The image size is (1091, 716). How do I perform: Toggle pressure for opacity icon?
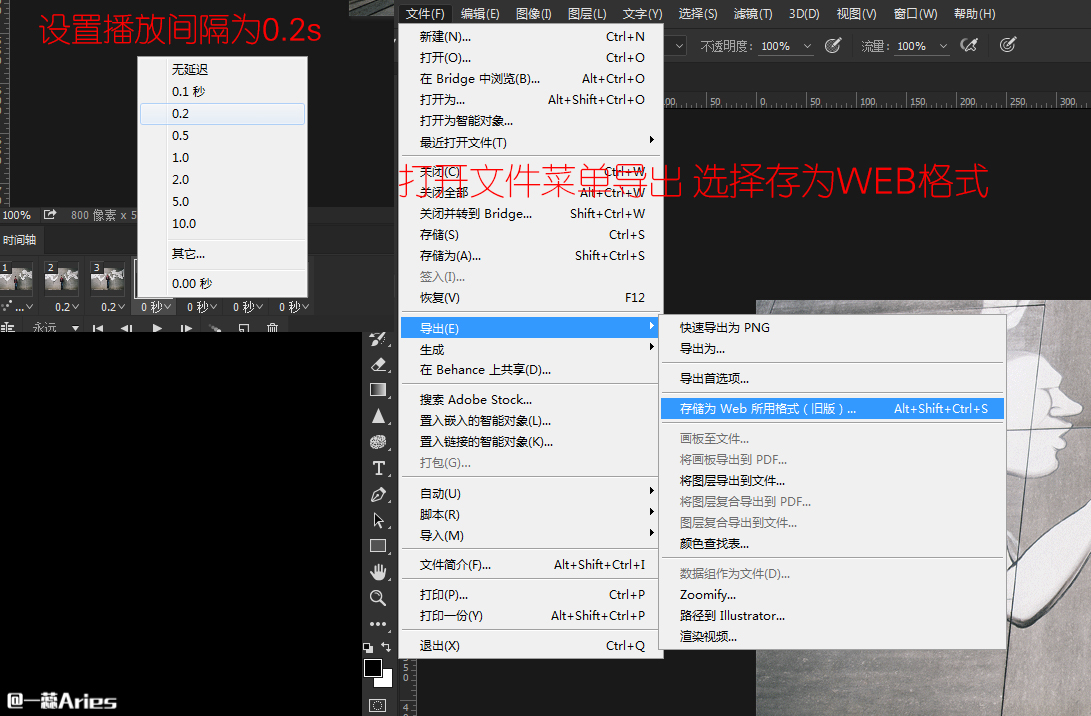point(832,45)
